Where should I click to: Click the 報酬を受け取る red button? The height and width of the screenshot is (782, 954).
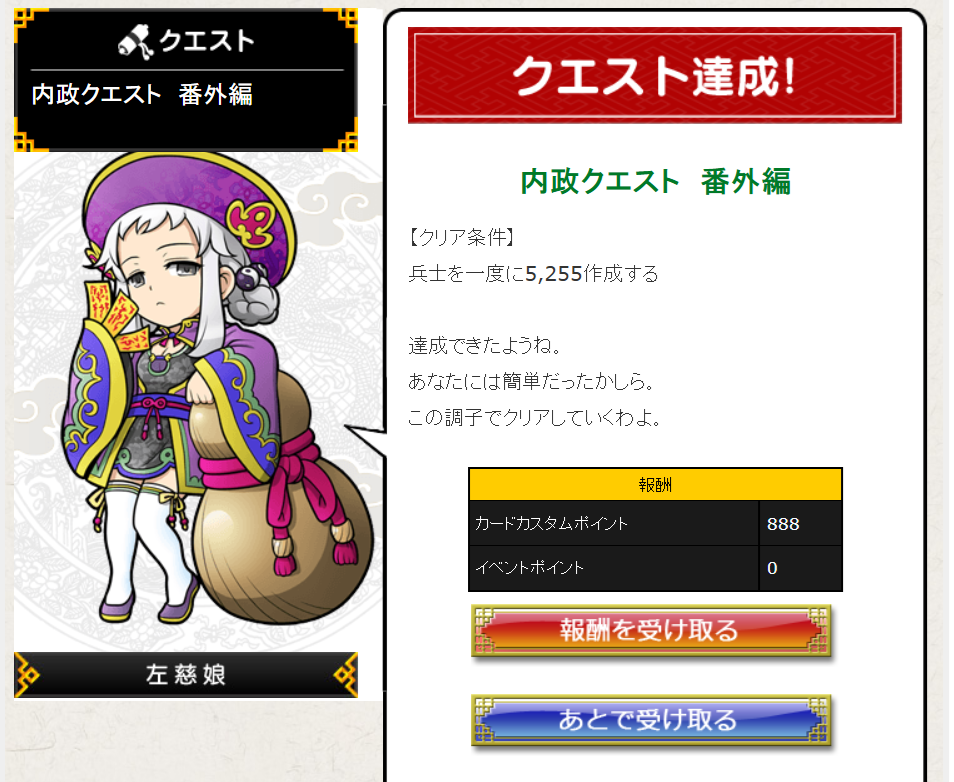click(651, 630)
